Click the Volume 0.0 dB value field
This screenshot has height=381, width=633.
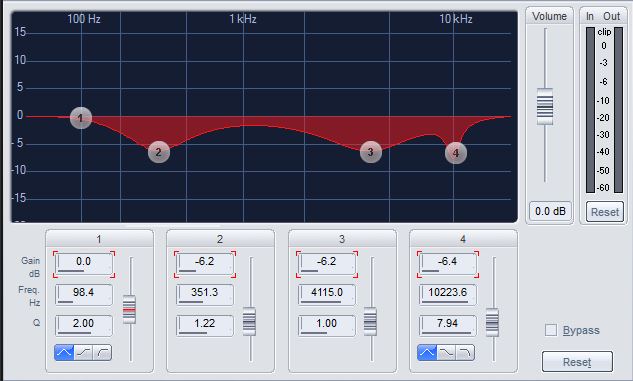[x=550, y=211]
